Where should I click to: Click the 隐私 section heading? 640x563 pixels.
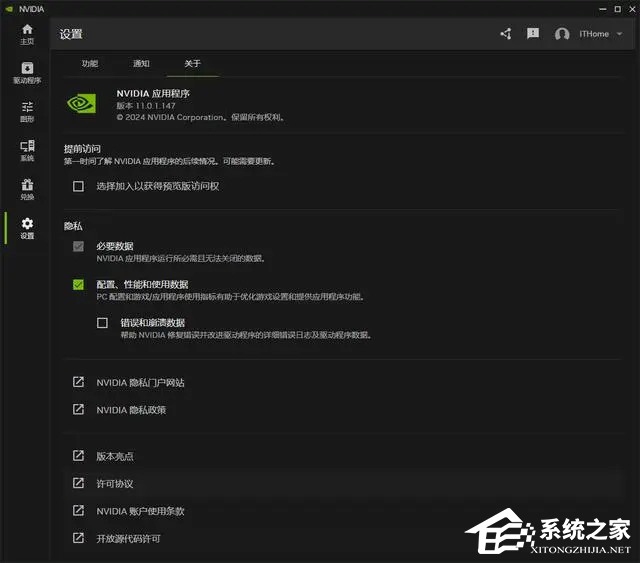73,226
